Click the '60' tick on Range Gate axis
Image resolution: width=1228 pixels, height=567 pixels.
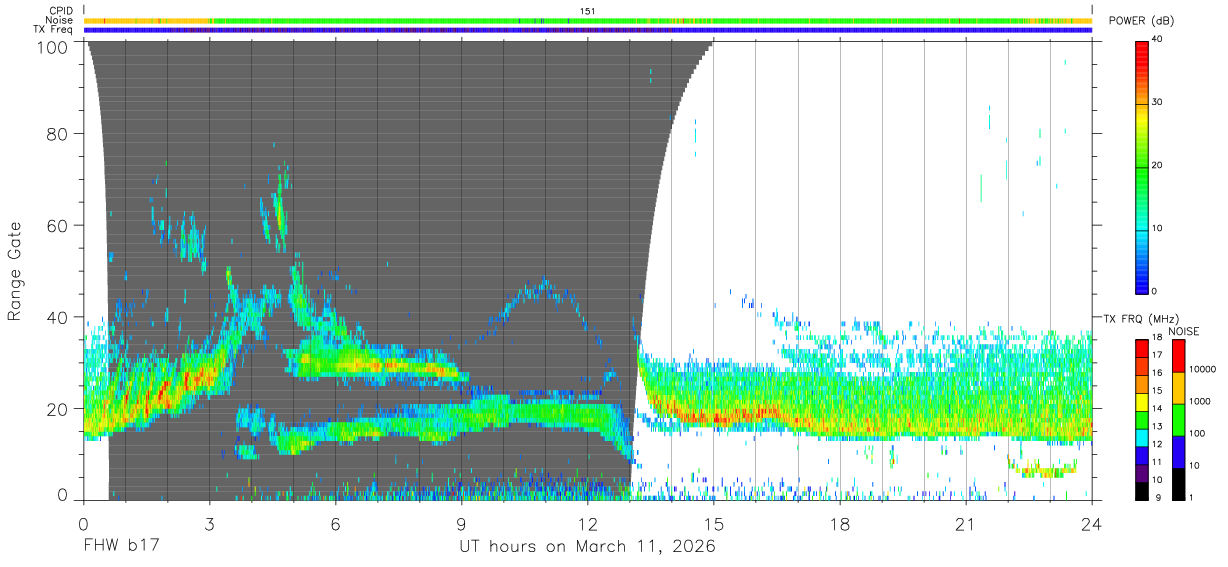click(59, 225)
